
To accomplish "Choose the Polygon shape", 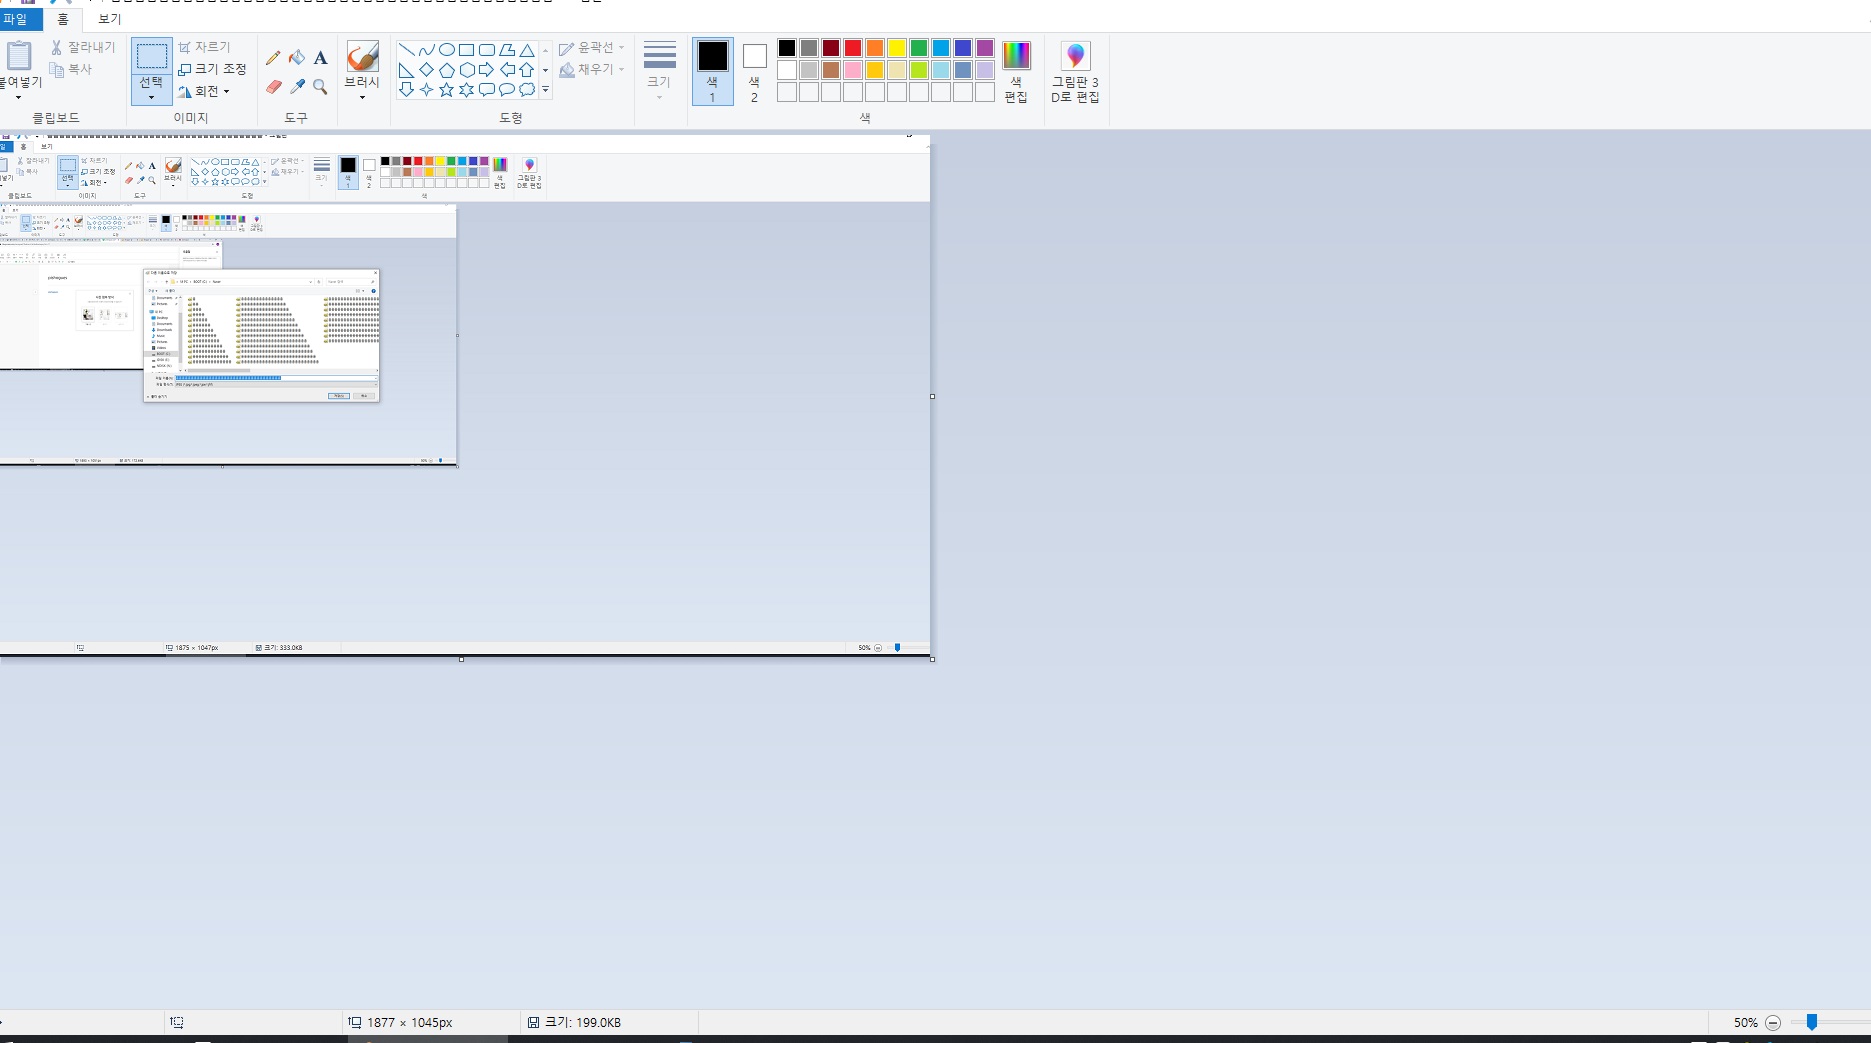I will (506, 50).
